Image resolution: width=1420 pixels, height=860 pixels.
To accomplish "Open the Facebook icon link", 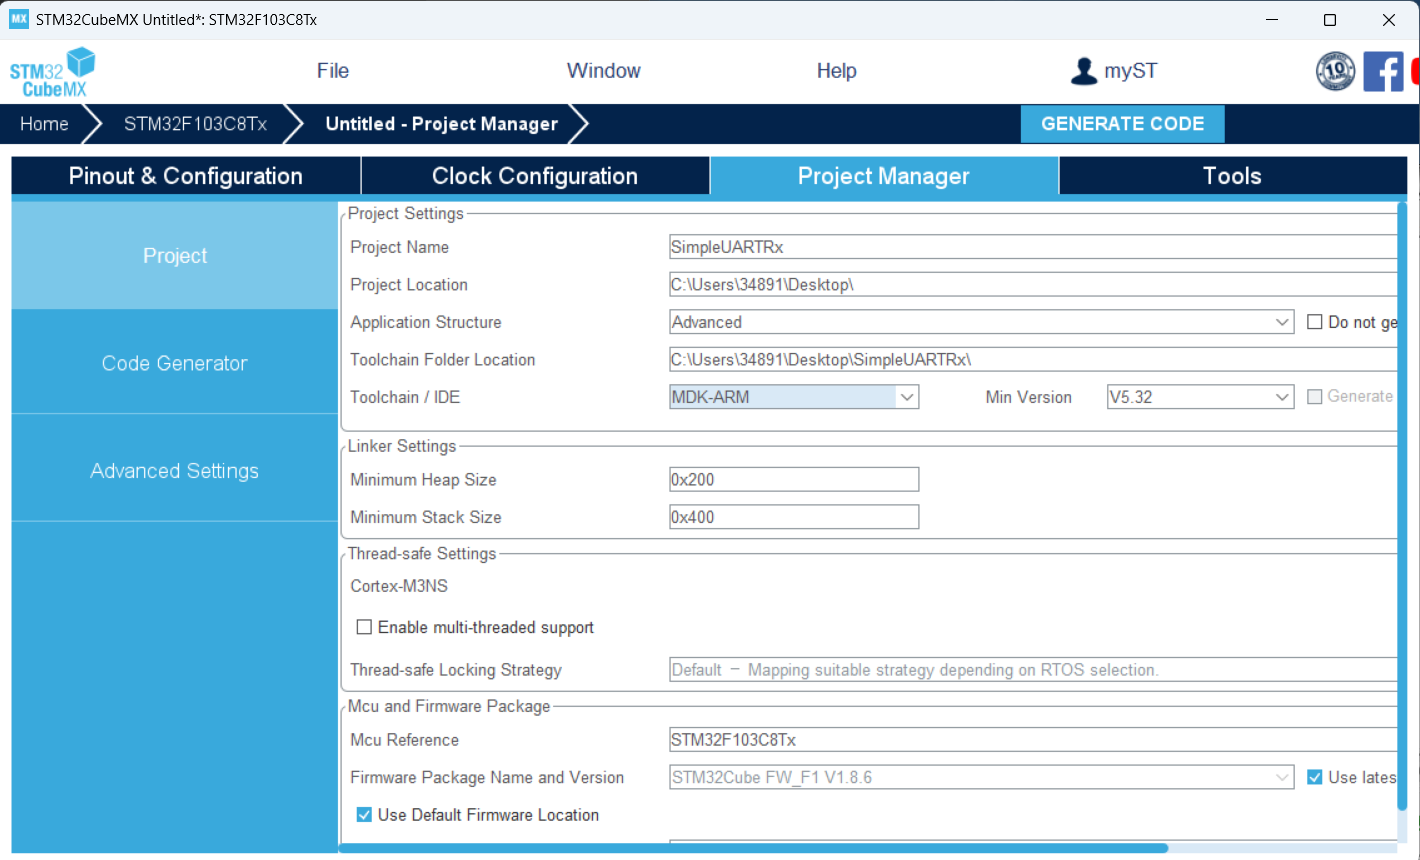I will point(1383,71).
